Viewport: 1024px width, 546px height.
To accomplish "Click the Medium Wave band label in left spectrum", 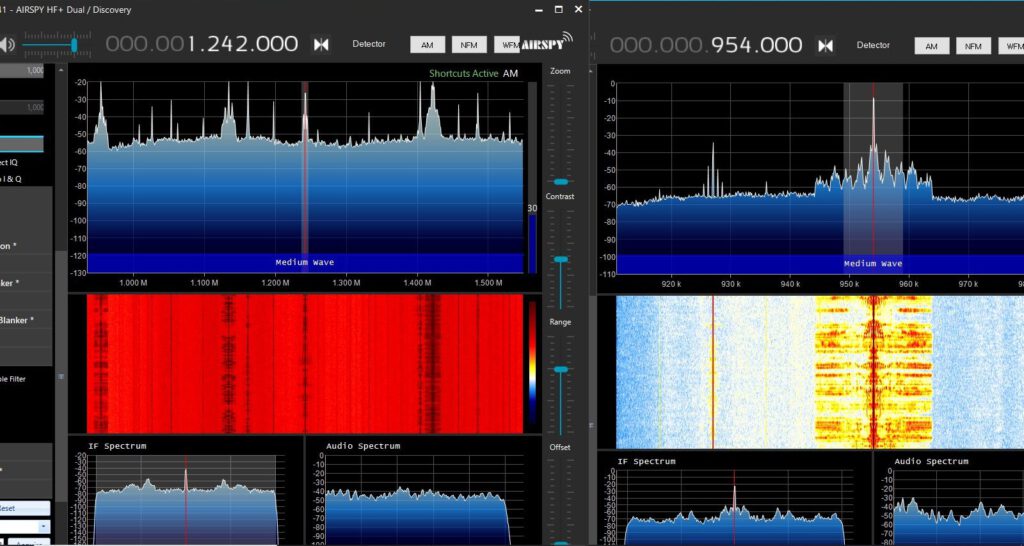I will 305,262.
